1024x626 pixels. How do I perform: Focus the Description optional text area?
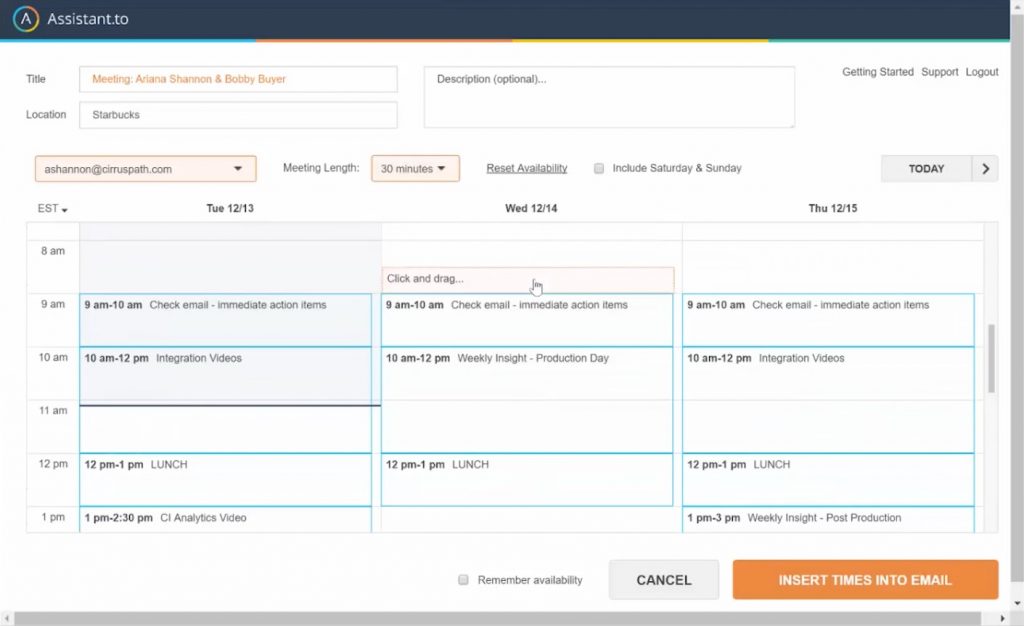[609, 97]
